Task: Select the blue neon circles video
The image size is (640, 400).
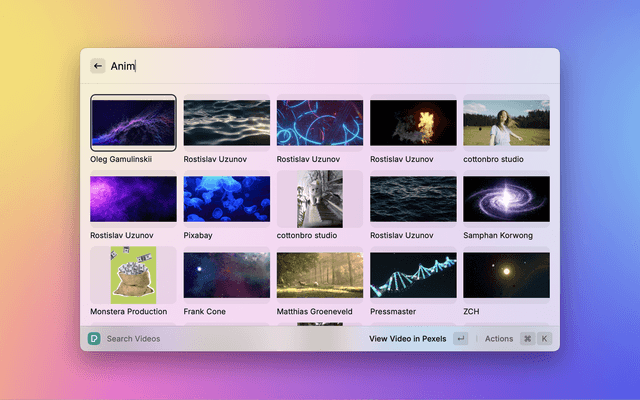Action: point(319,123)
